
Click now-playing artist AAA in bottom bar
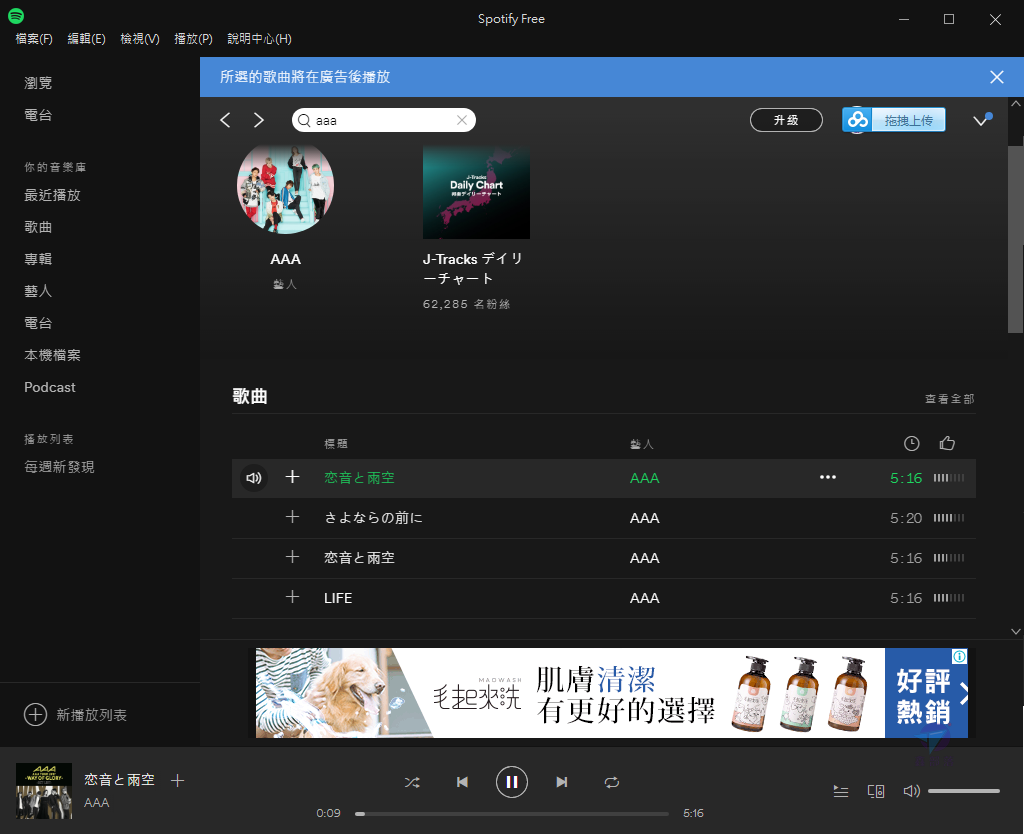(x=97, y=803)
